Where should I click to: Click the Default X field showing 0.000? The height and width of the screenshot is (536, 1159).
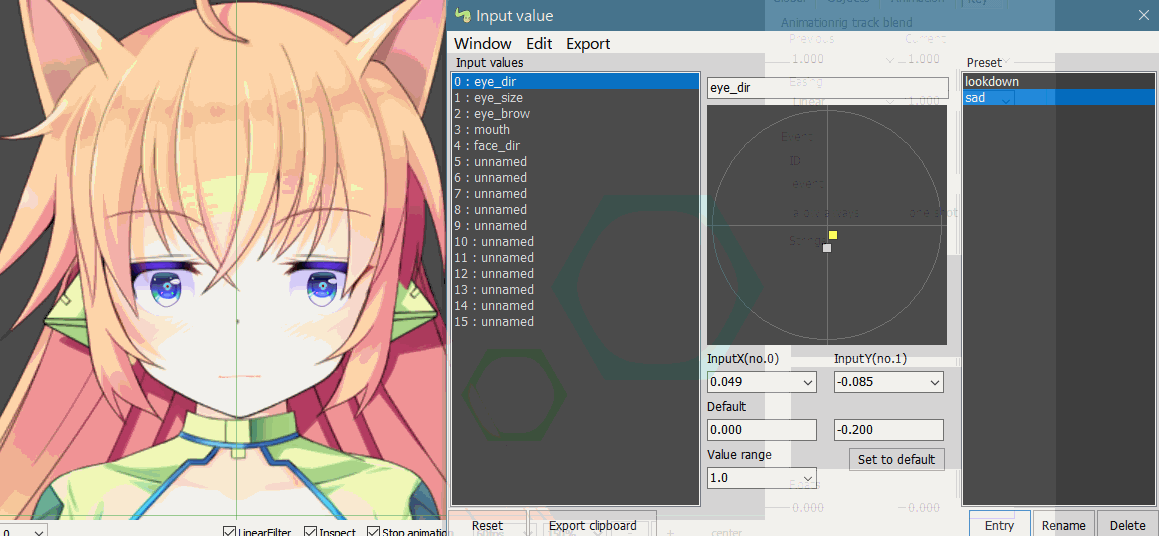(x=761, y=430)
